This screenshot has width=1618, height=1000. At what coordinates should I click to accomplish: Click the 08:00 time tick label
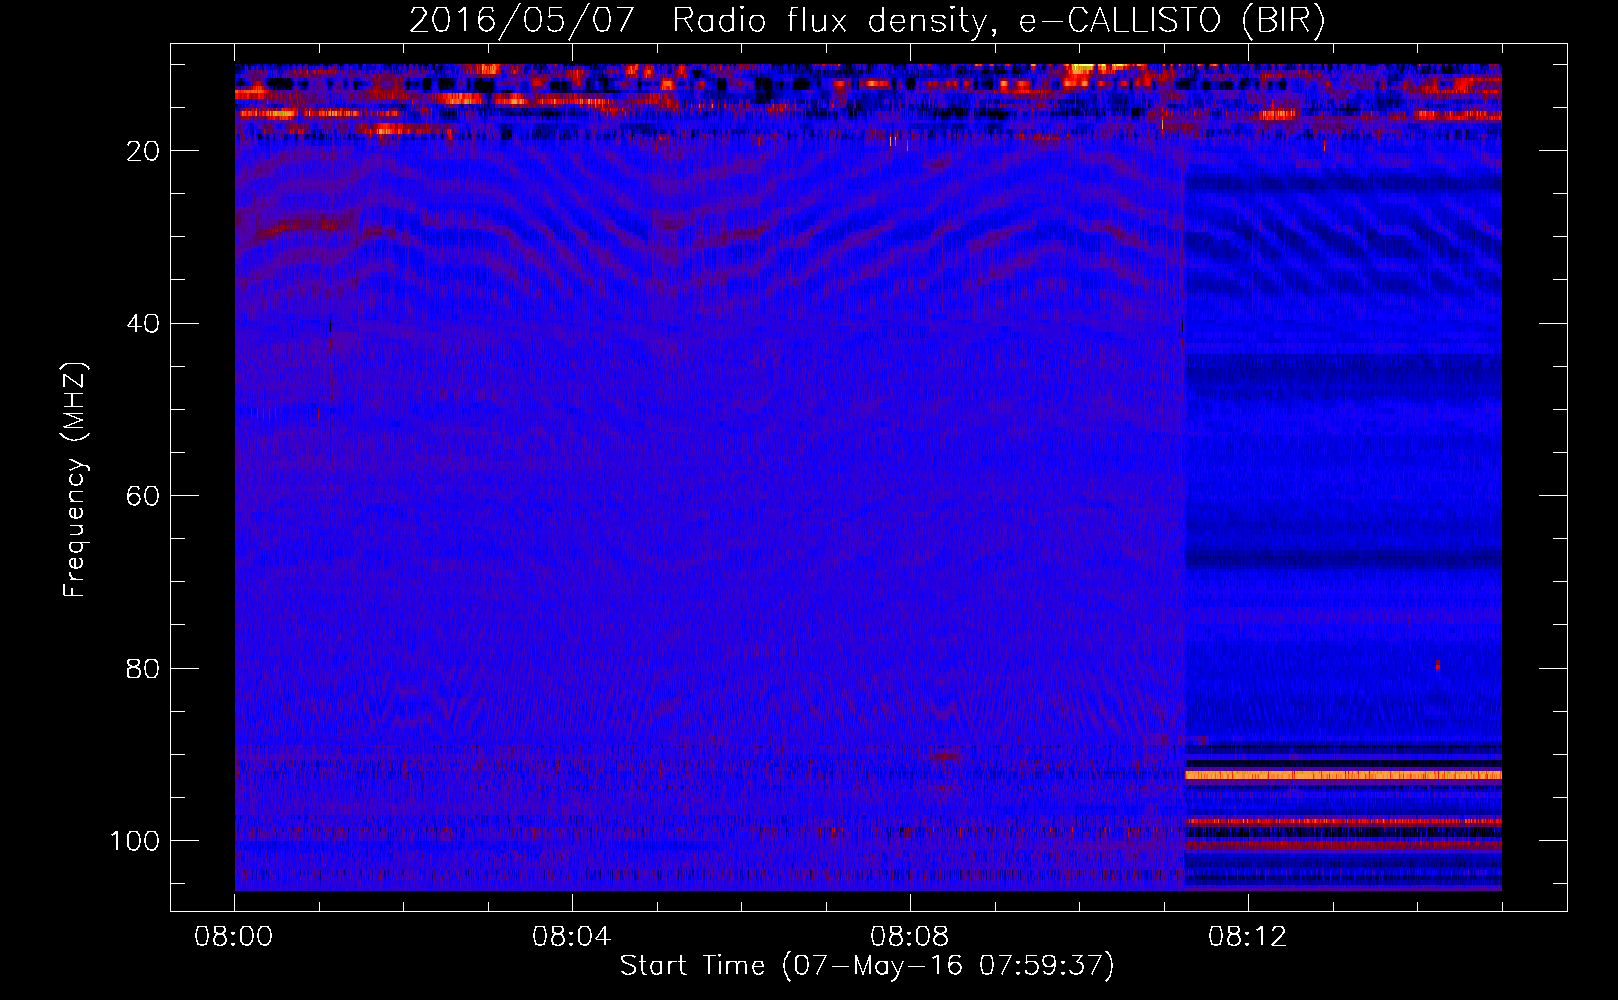pos(234,937)
